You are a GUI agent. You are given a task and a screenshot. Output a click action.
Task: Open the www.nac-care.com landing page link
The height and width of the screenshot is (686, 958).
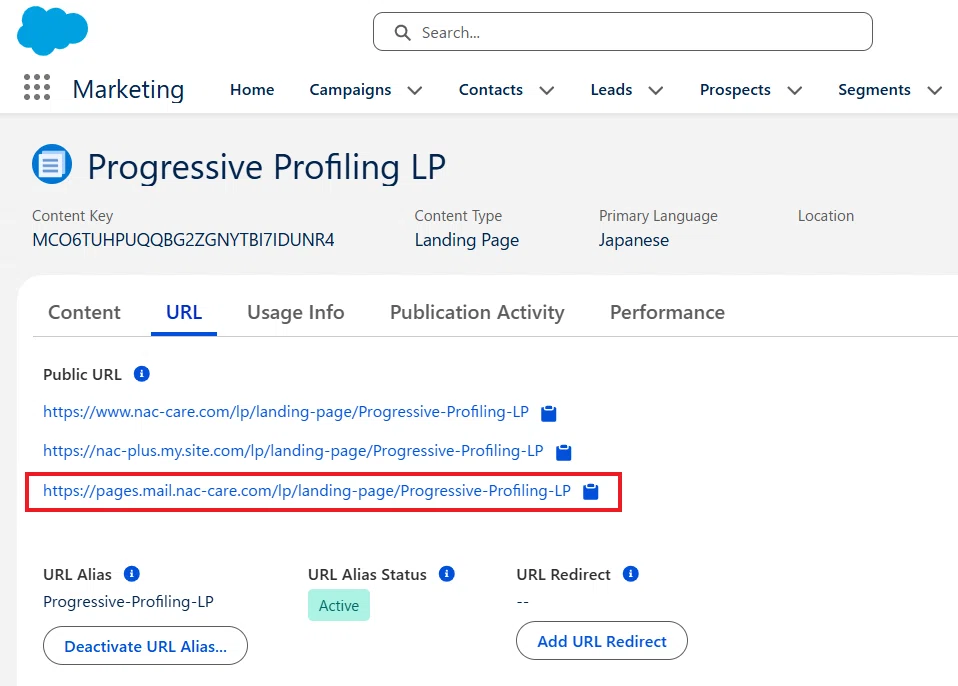(x=286, y=412)
